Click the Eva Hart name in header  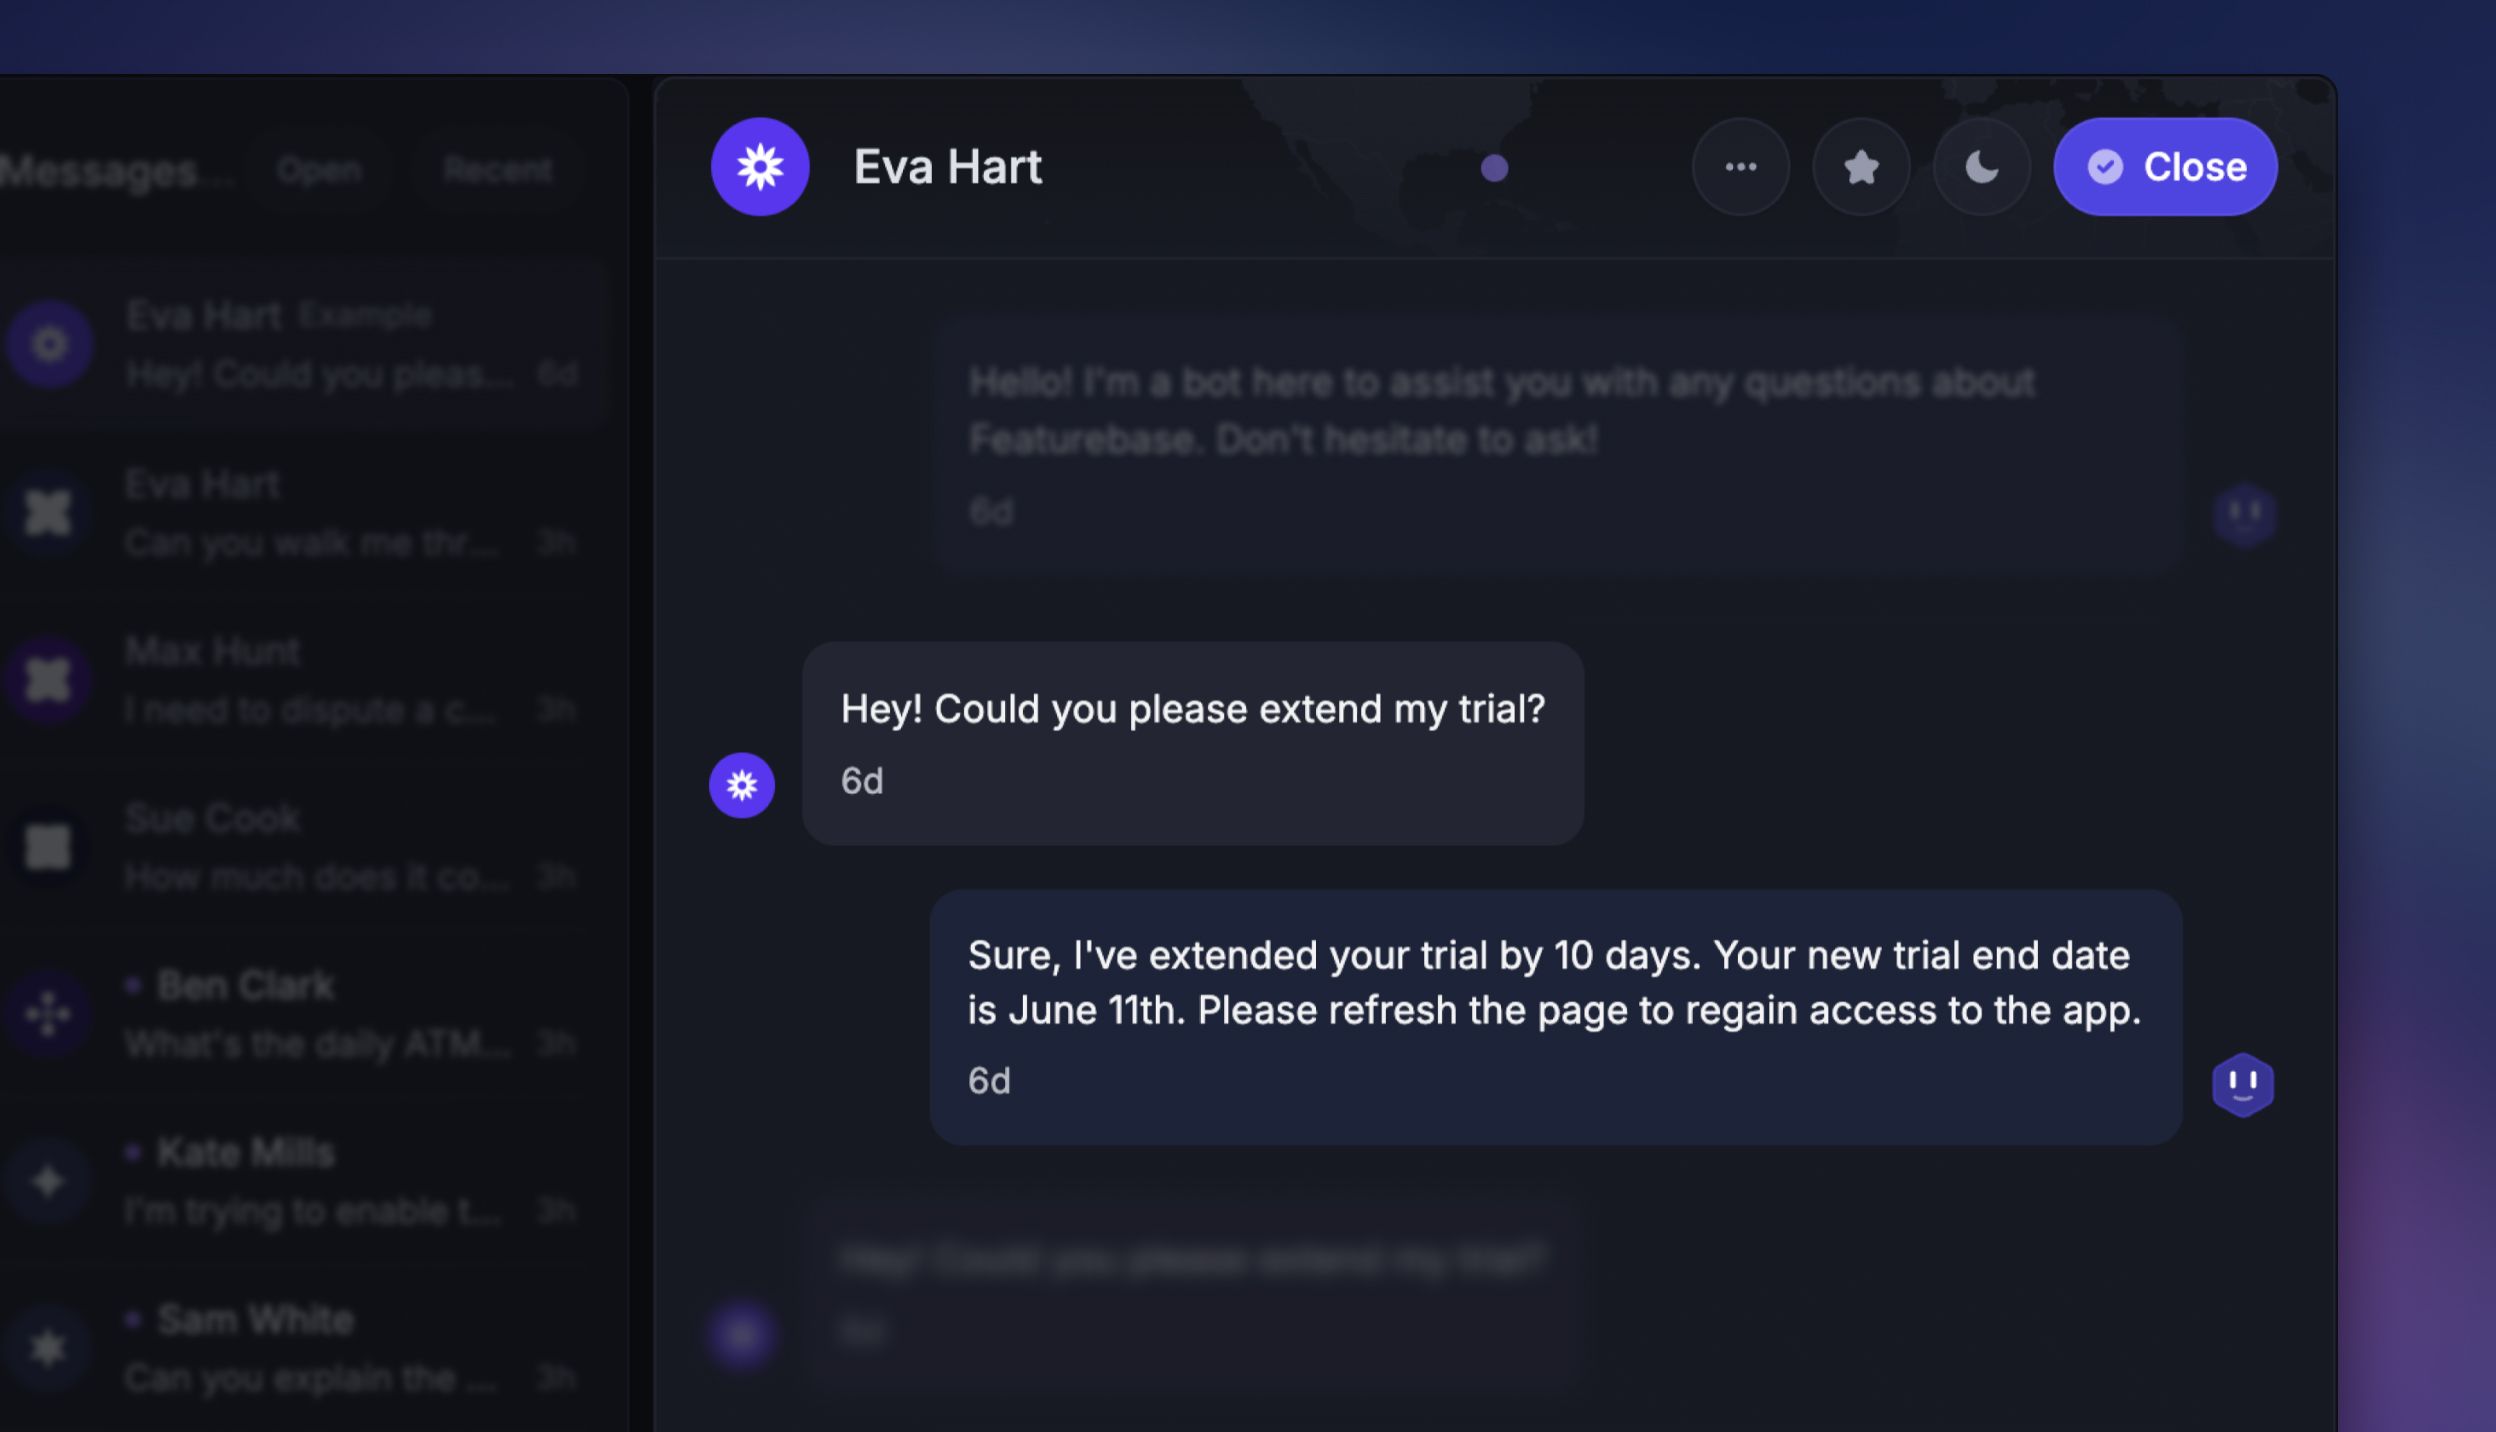pos(947,167)
